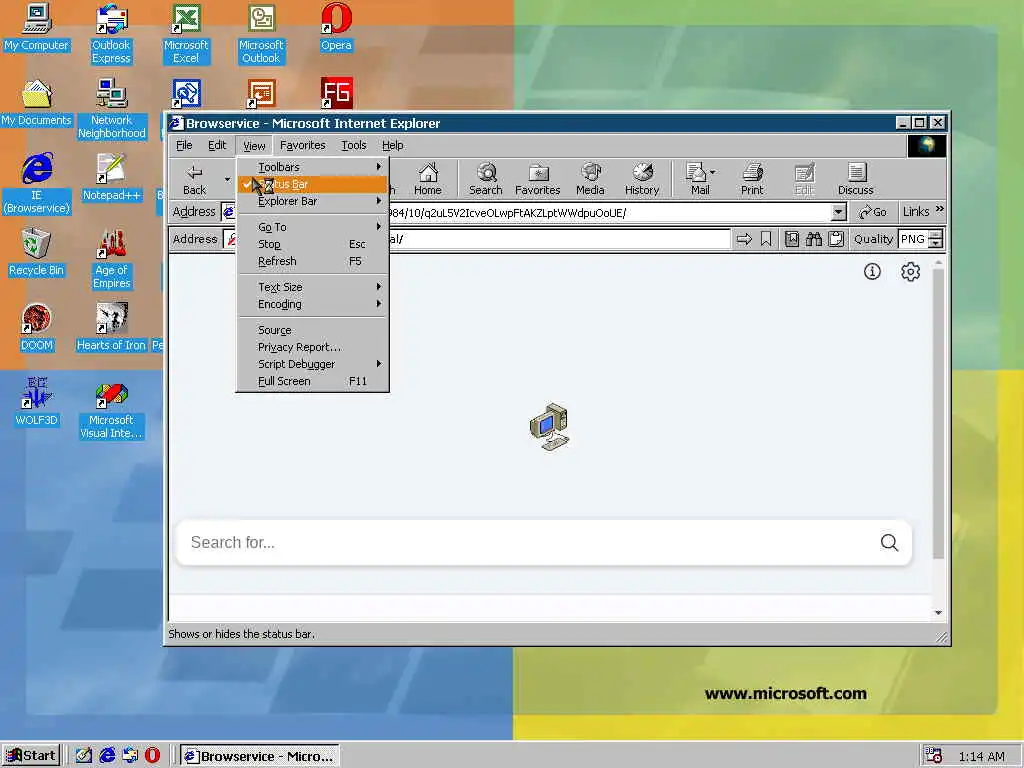Viewport: 1024px width, 768px height.
Task: Open the Search pane from toolbar
Action: coord(486,179)
